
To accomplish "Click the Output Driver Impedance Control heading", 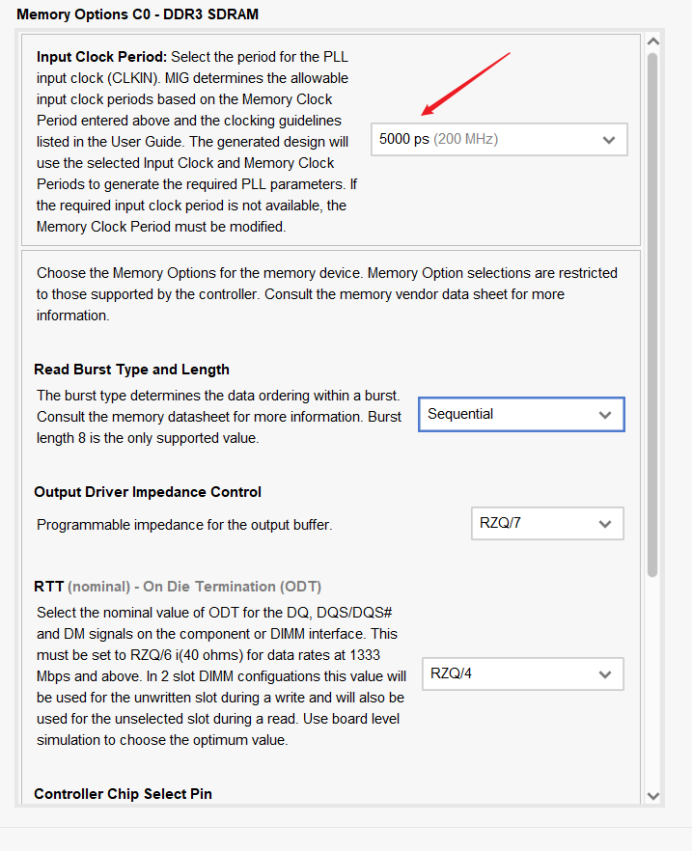I will [147, 492].
